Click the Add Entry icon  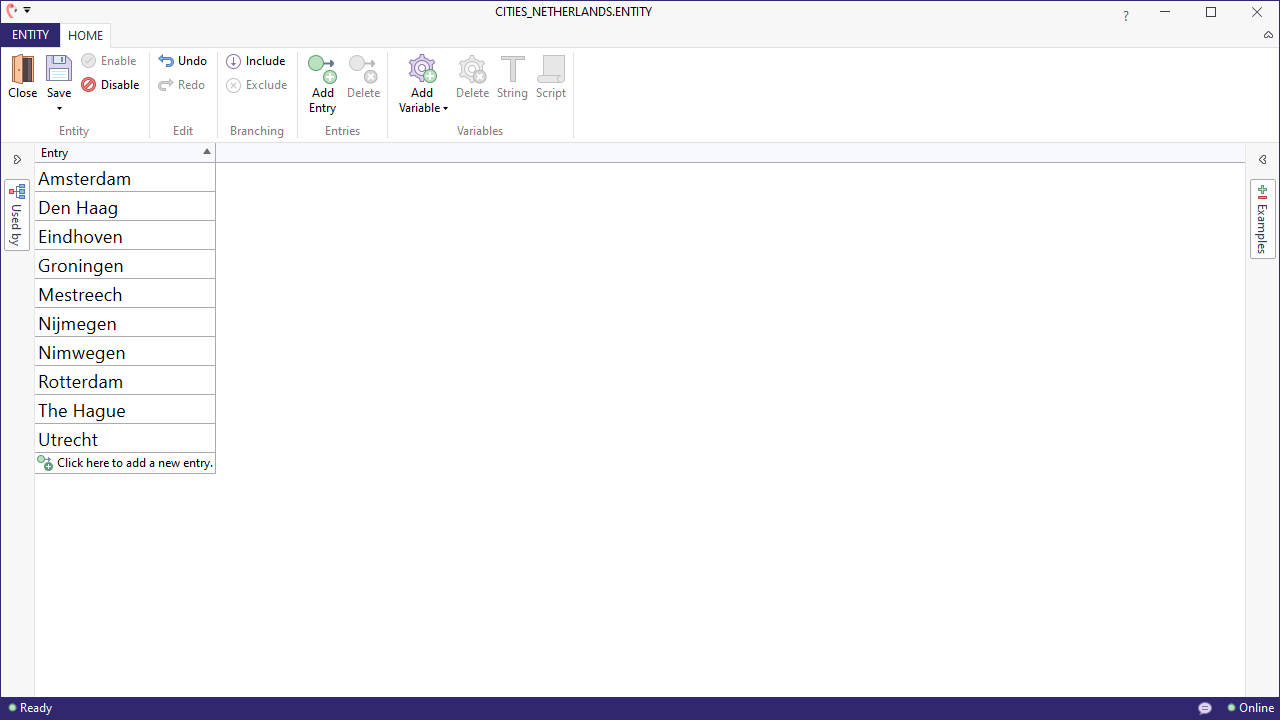[322, 69]
